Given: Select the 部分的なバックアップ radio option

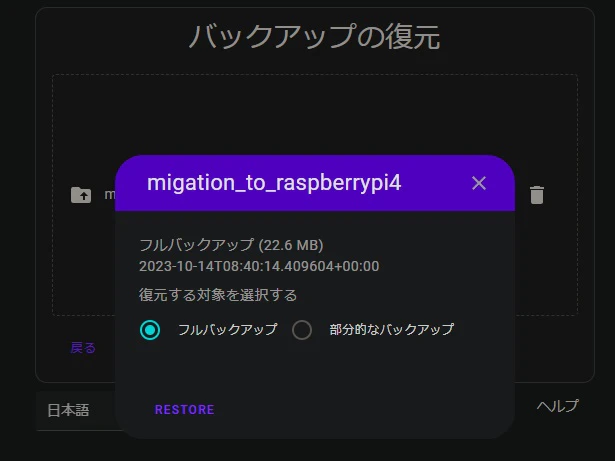Looking at the screenshot, I should point(302,330).
